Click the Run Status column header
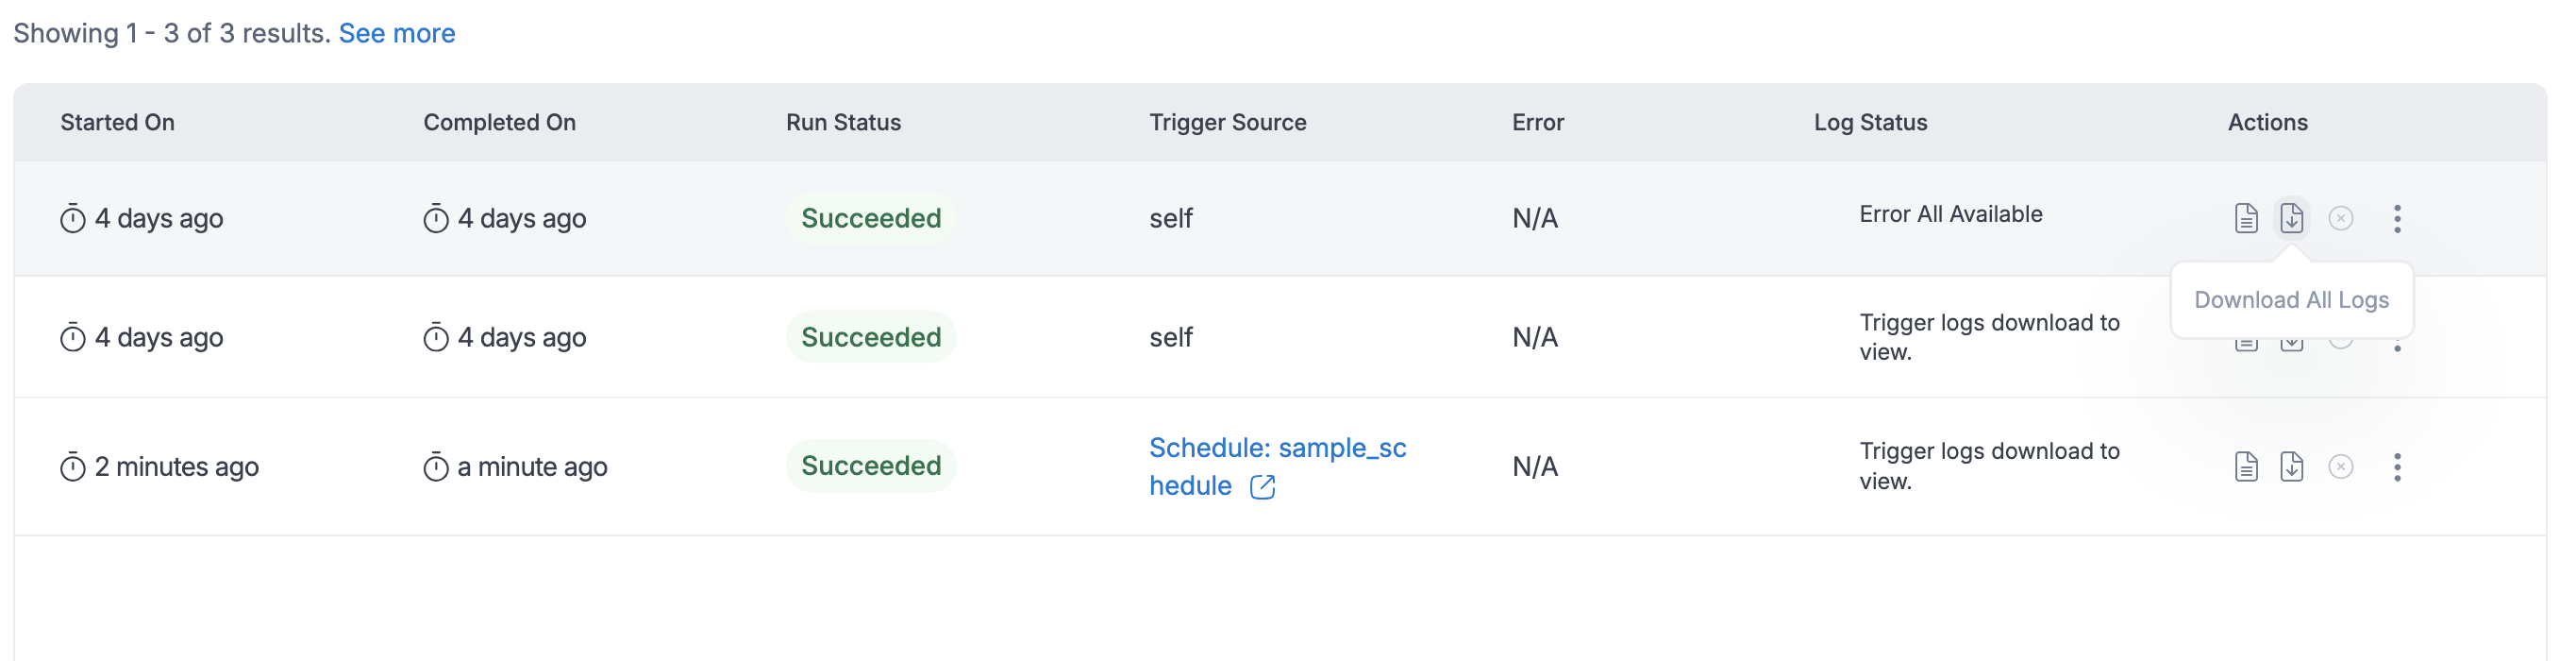The height and width of the screenshot is (661, 2576). click(x=843, y=122)
